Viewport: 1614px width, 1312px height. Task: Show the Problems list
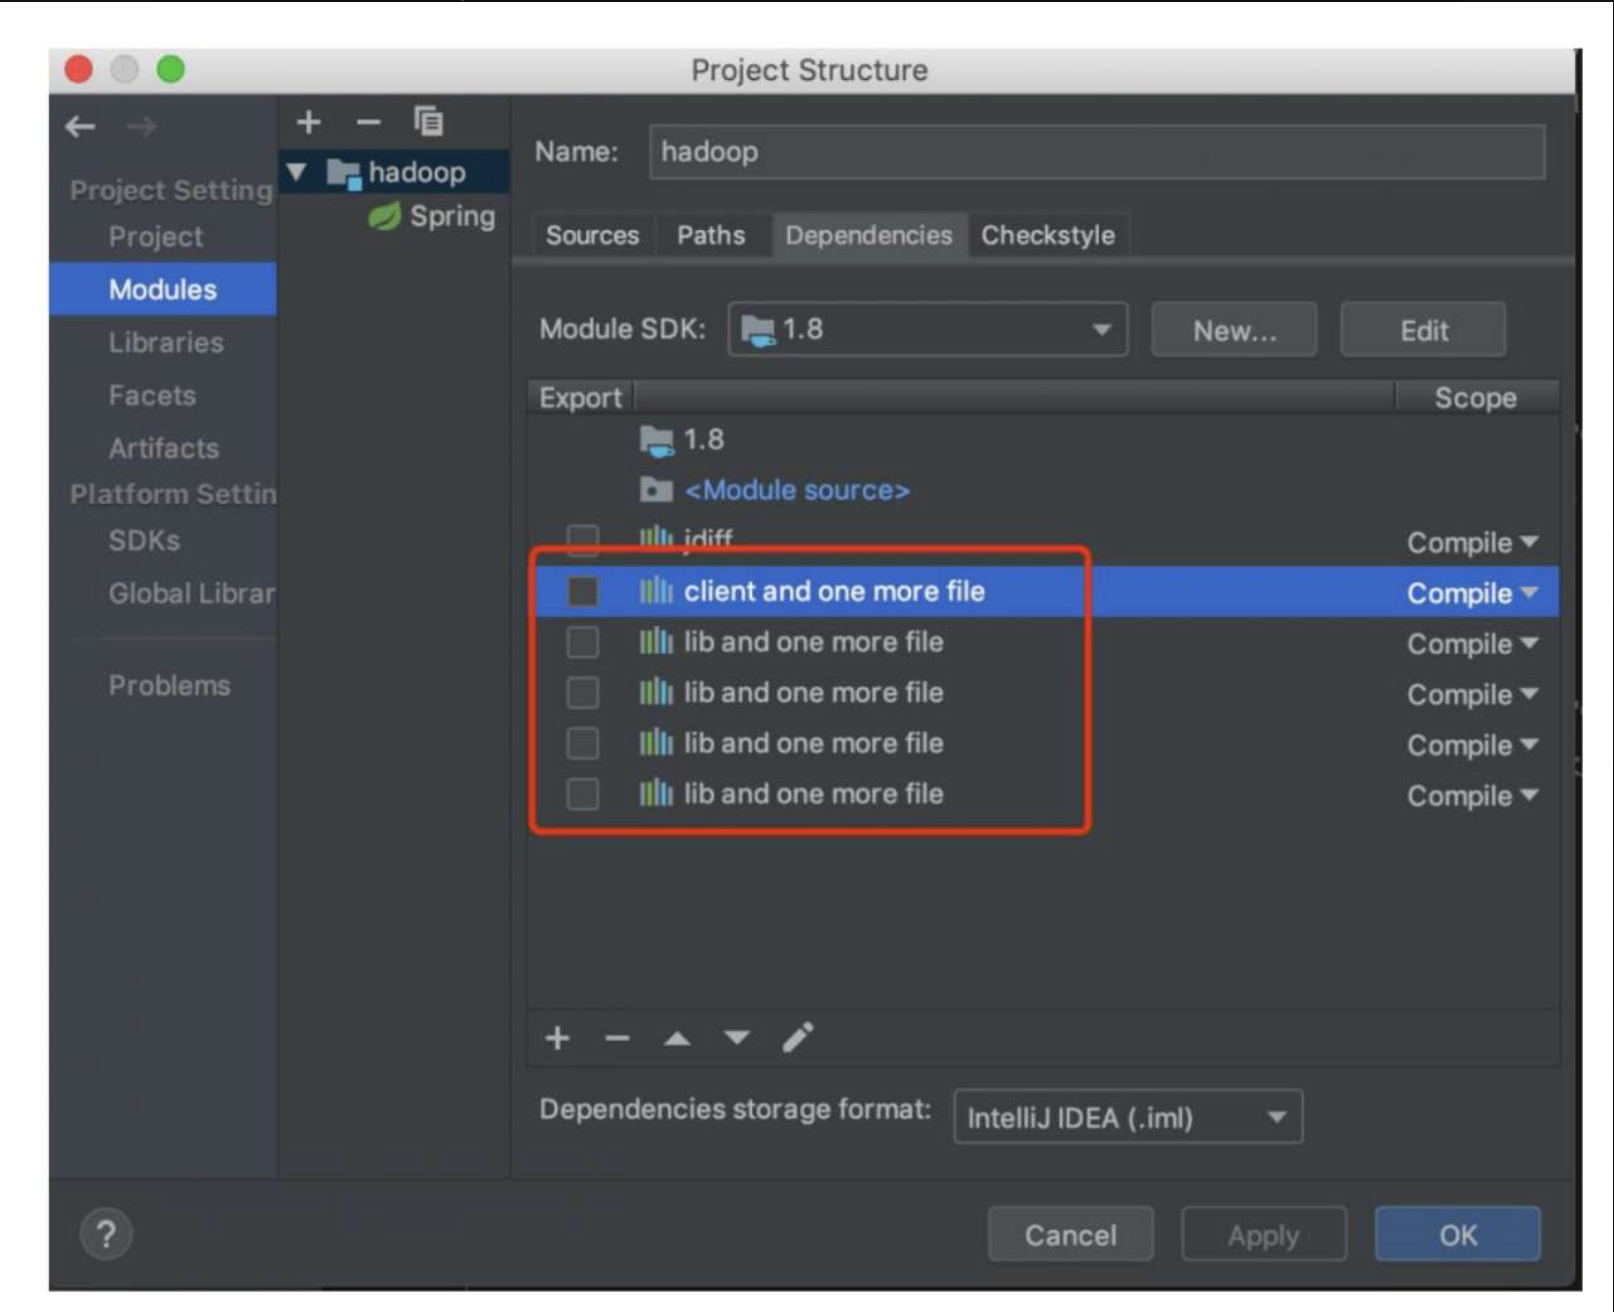[169, 686]
